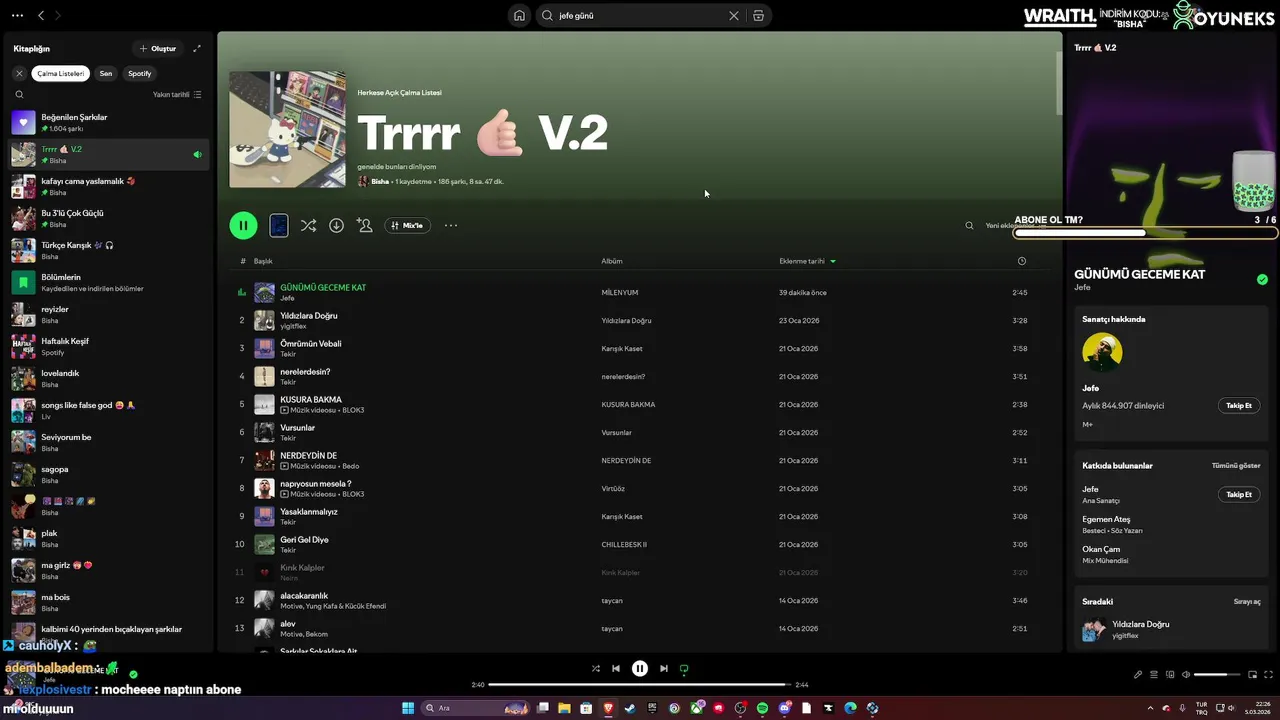
Task: Enter fullscreen mode in player
Action: 1270,675
